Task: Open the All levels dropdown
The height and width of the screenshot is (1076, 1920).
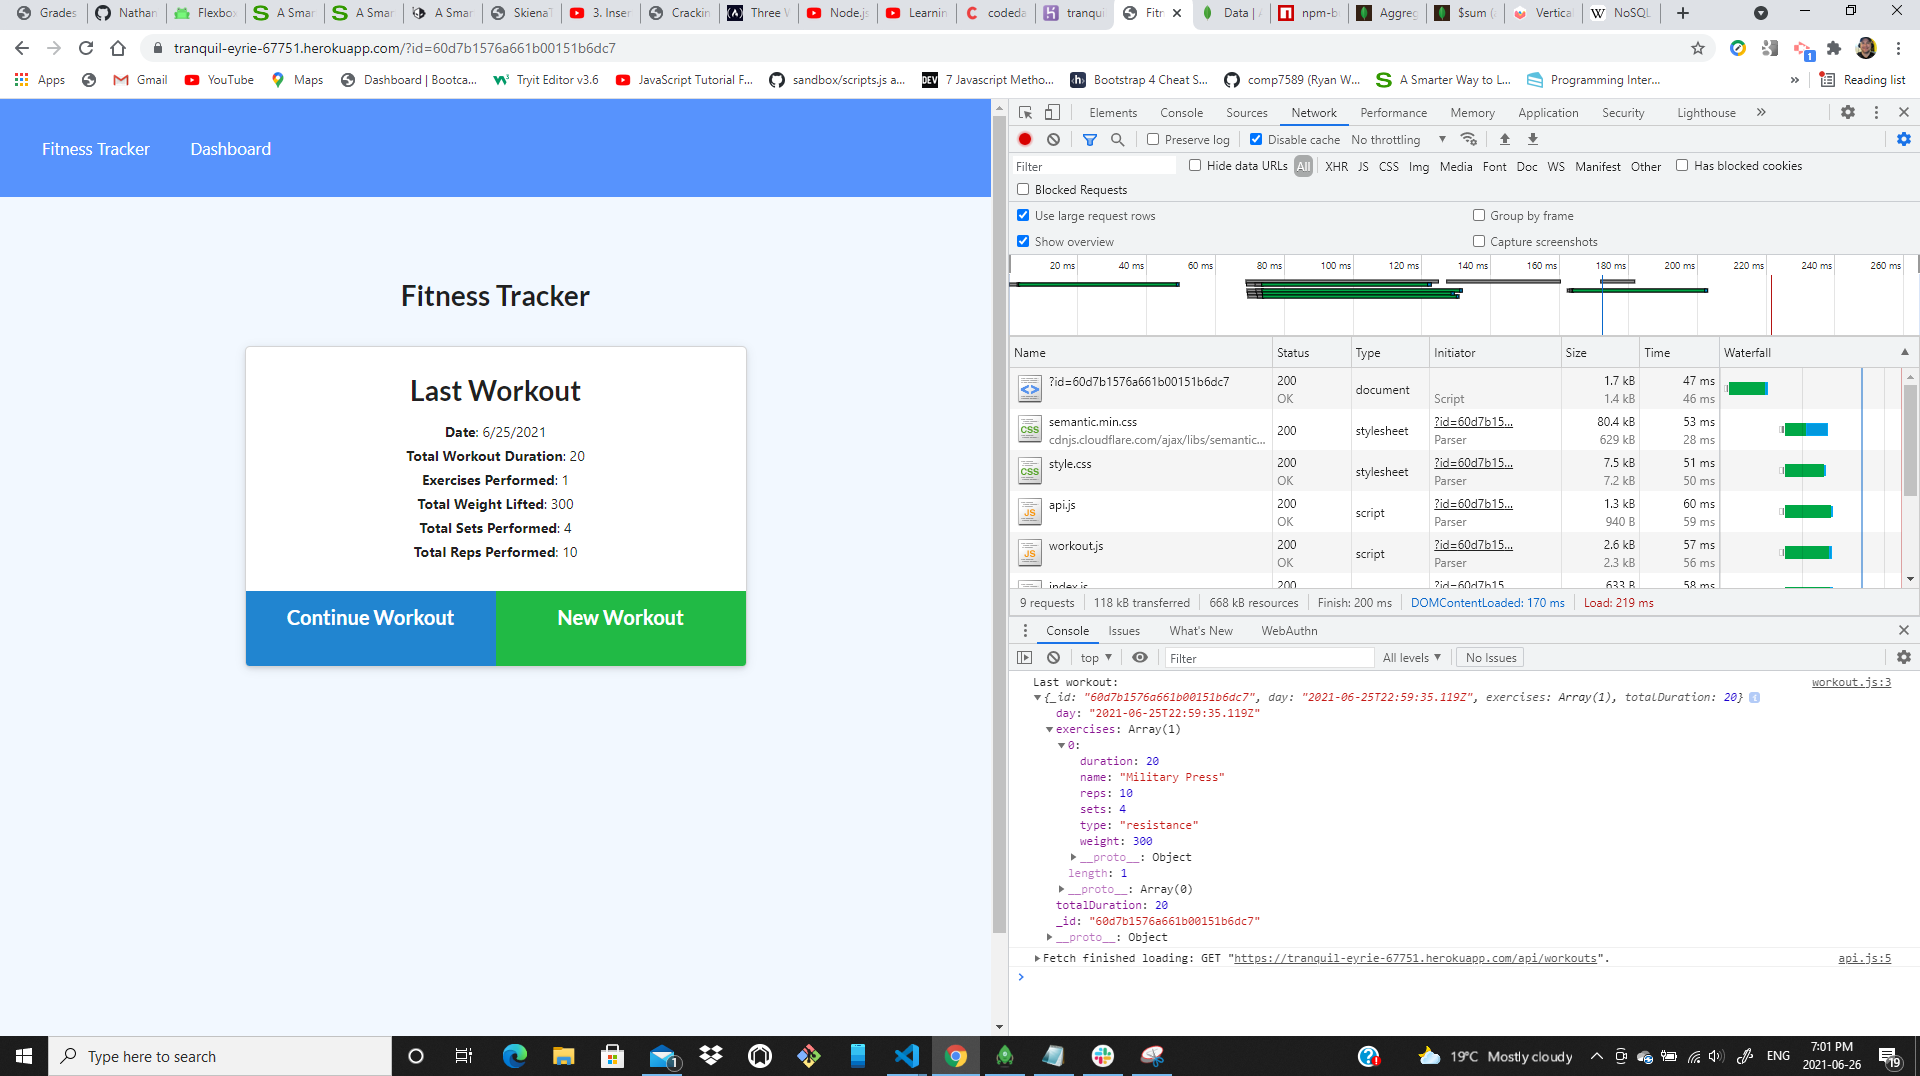Action: [x=1411, y=657]
